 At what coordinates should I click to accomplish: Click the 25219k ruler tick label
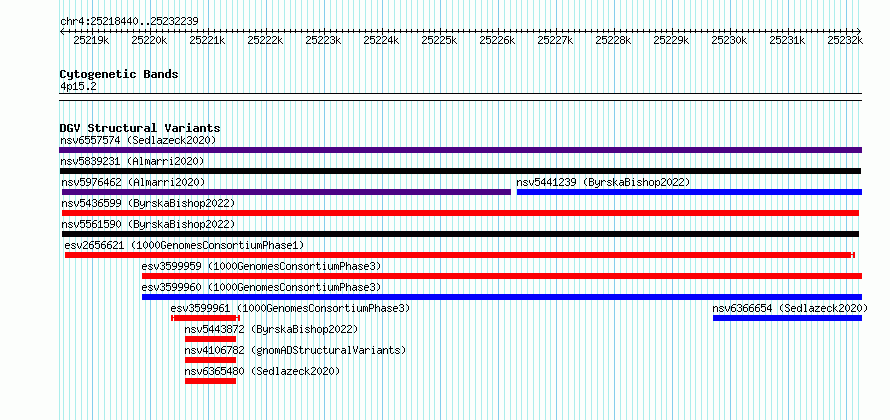tap(91, 40)
